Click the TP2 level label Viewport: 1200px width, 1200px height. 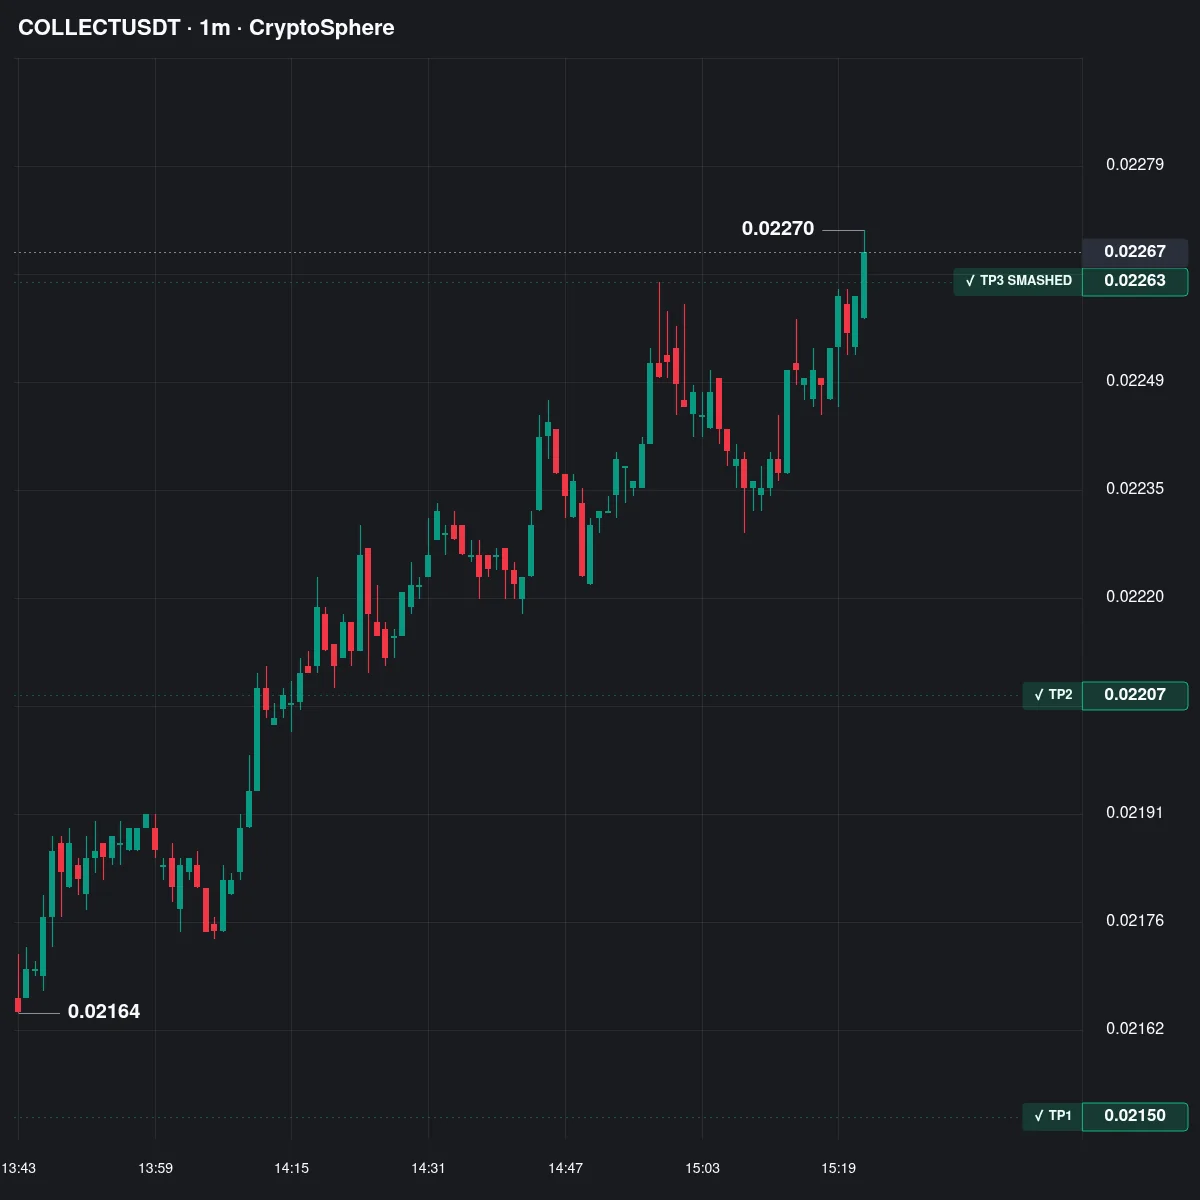(x=1052, y=695)
